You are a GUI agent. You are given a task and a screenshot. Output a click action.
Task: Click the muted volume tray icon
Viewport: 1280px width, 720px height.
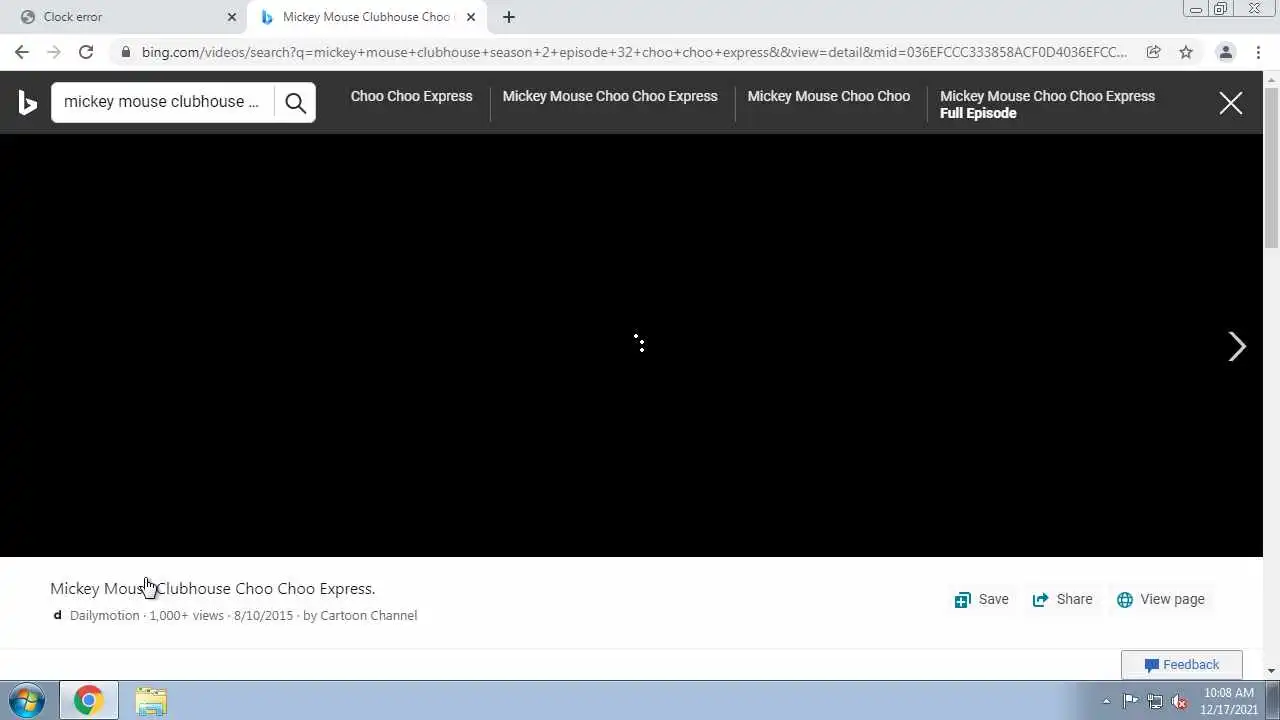tap(1180, 701)
